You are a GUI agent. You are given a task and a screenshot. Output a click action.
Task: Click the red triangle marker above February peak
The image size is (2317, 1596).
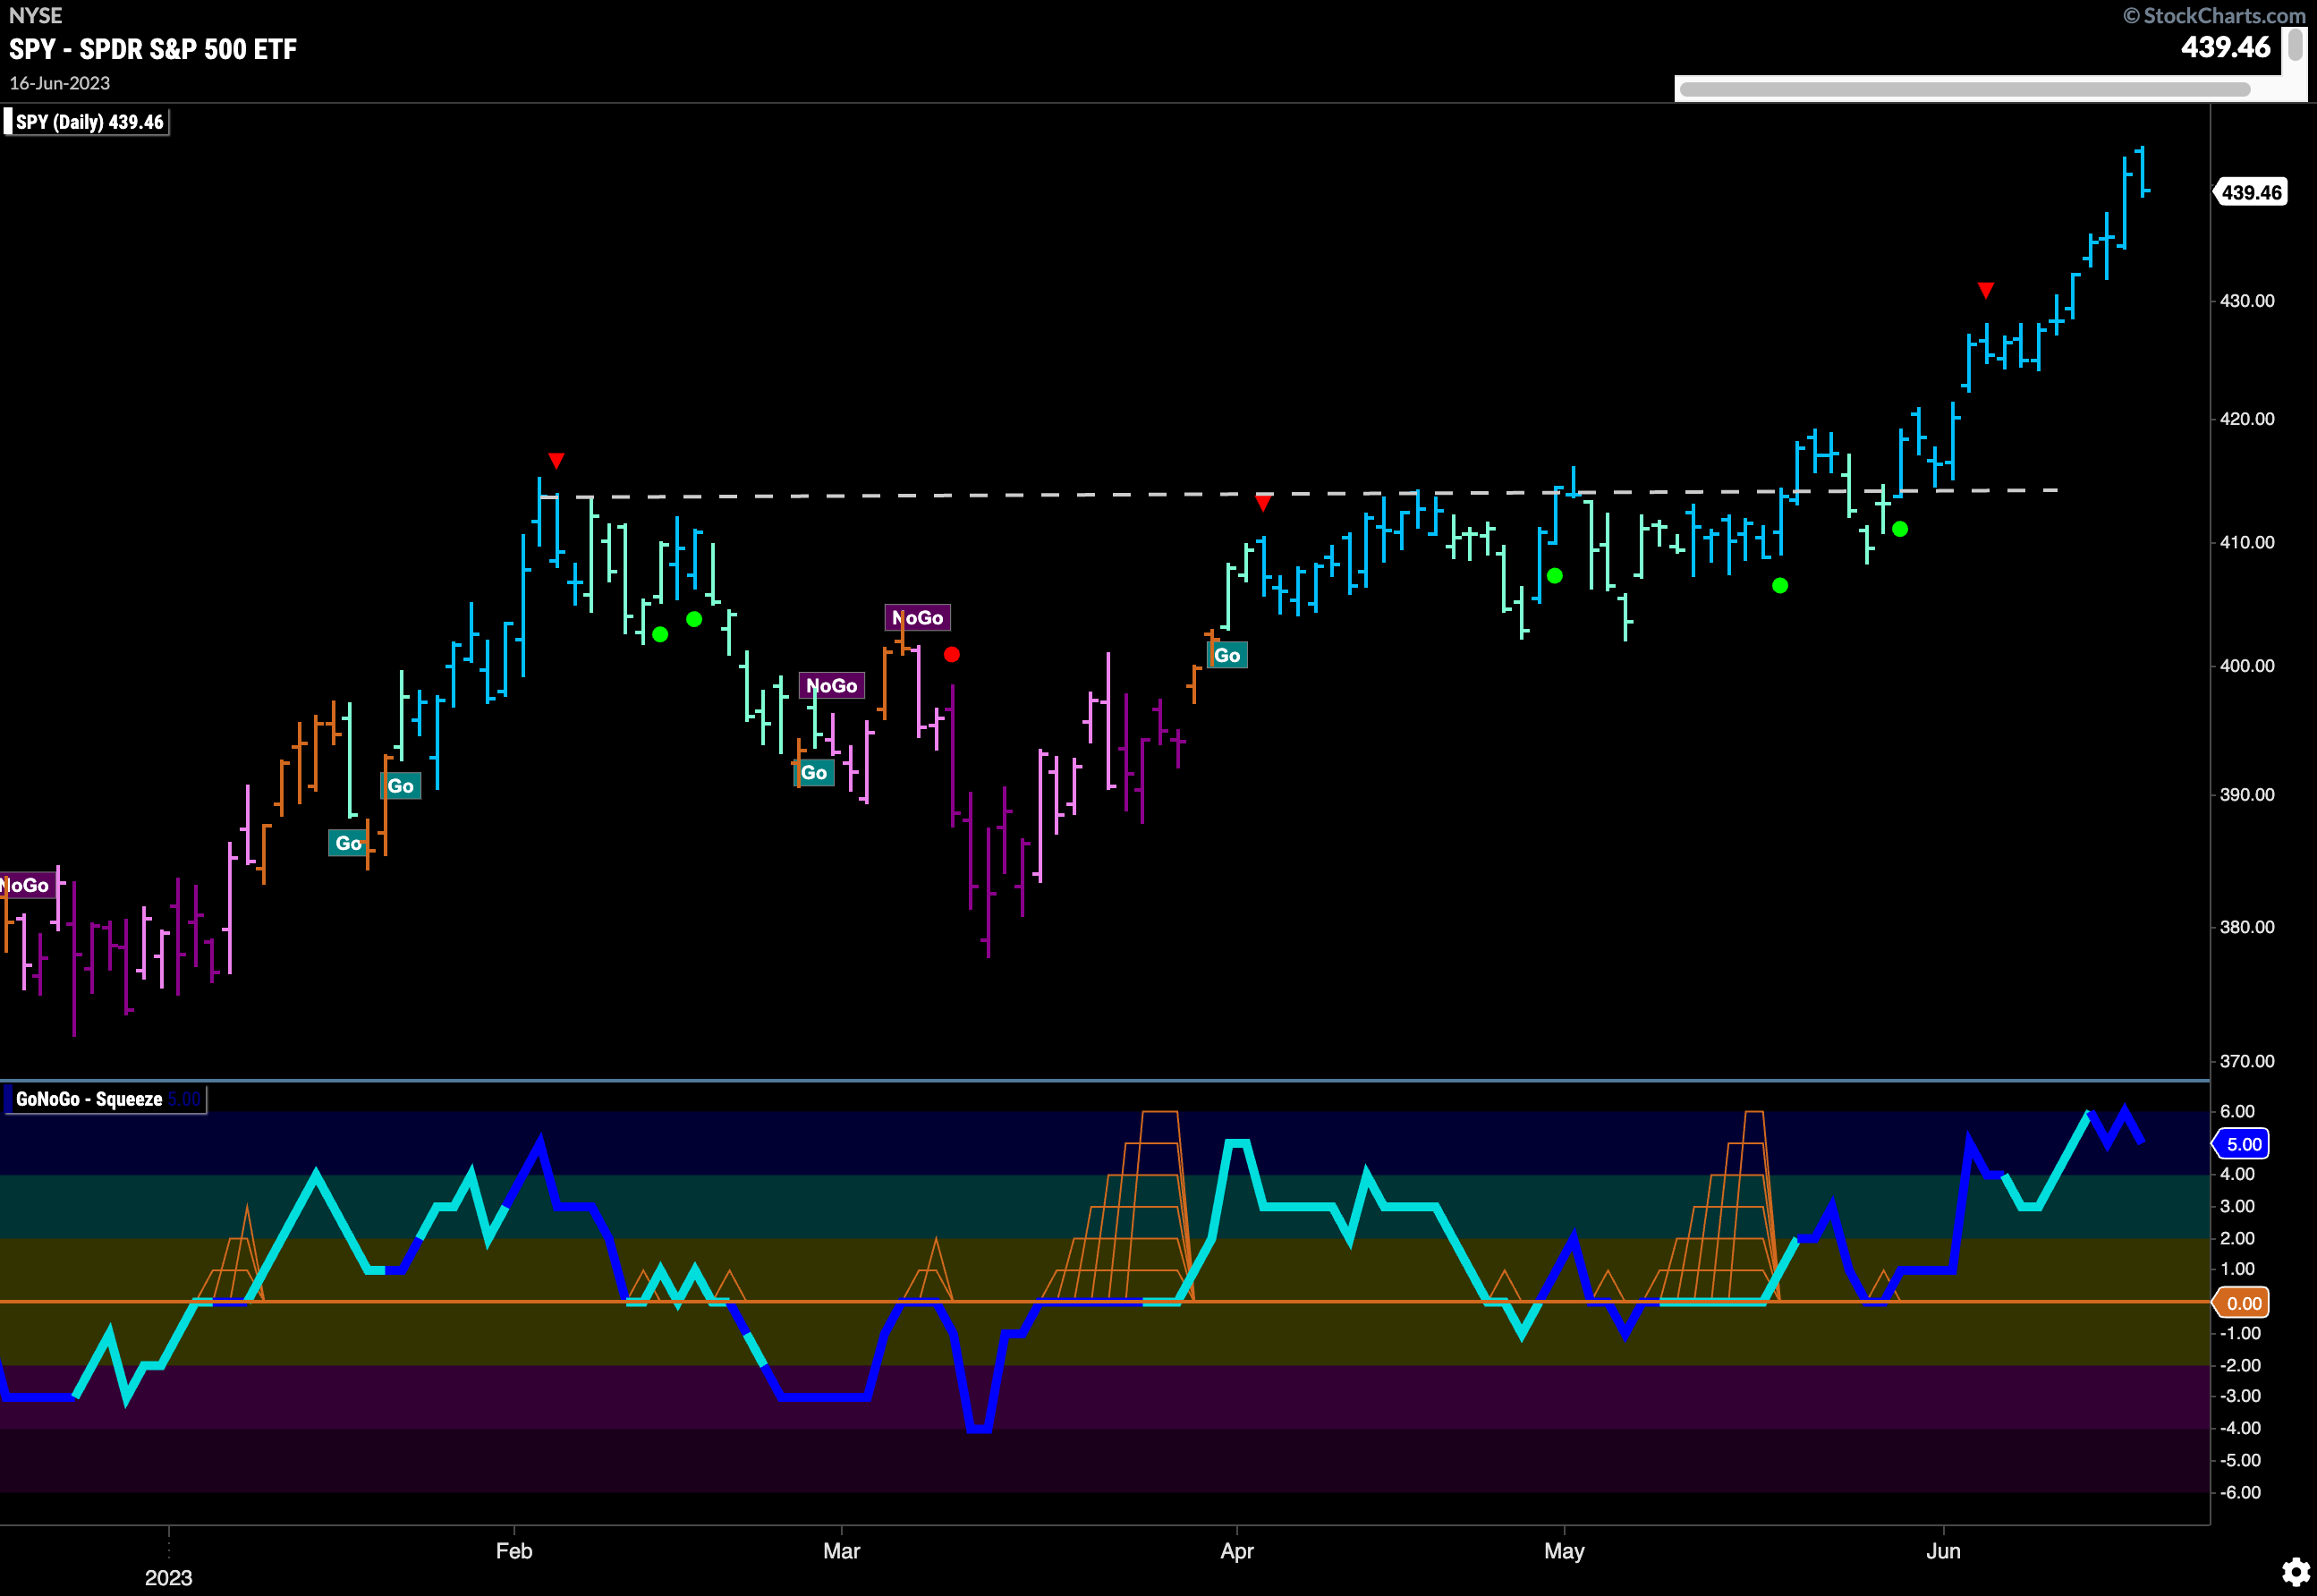556,461
